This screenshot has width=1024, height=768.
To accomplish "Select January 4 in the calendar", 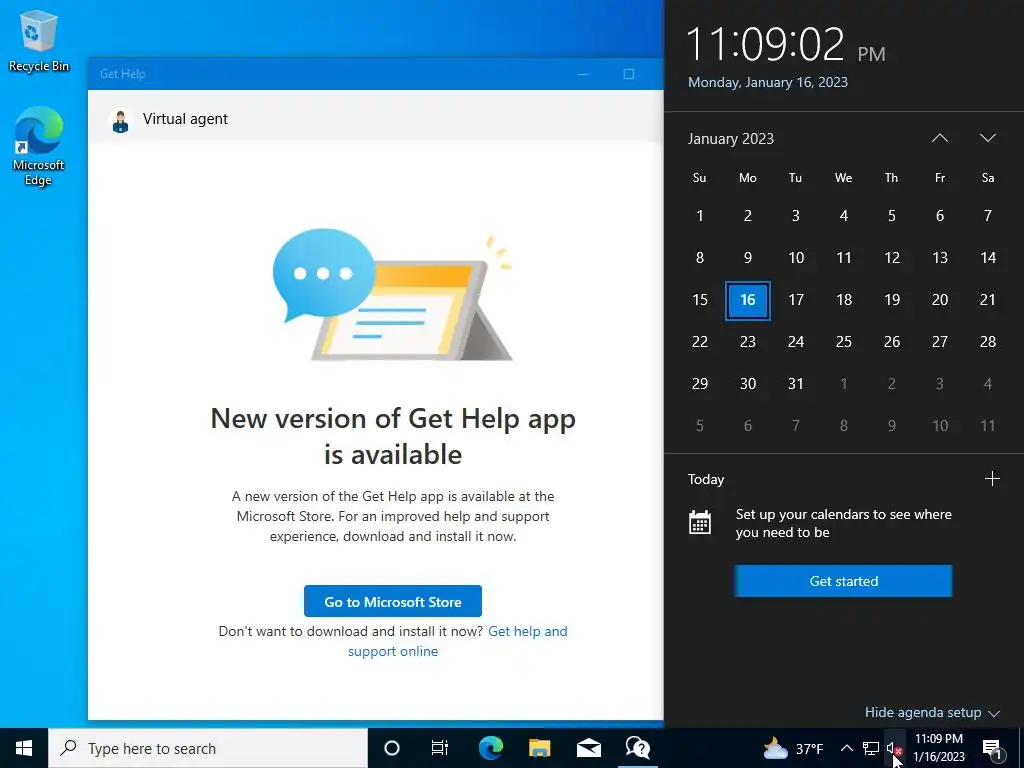I will pyautogui.click(x=844, y=216).
